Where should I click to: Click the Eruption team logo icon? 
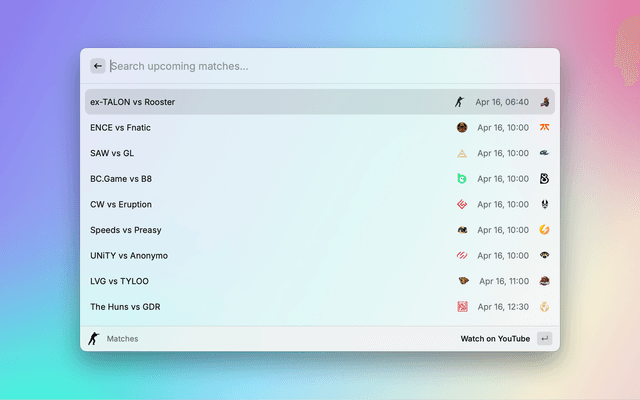click(544, 204)
